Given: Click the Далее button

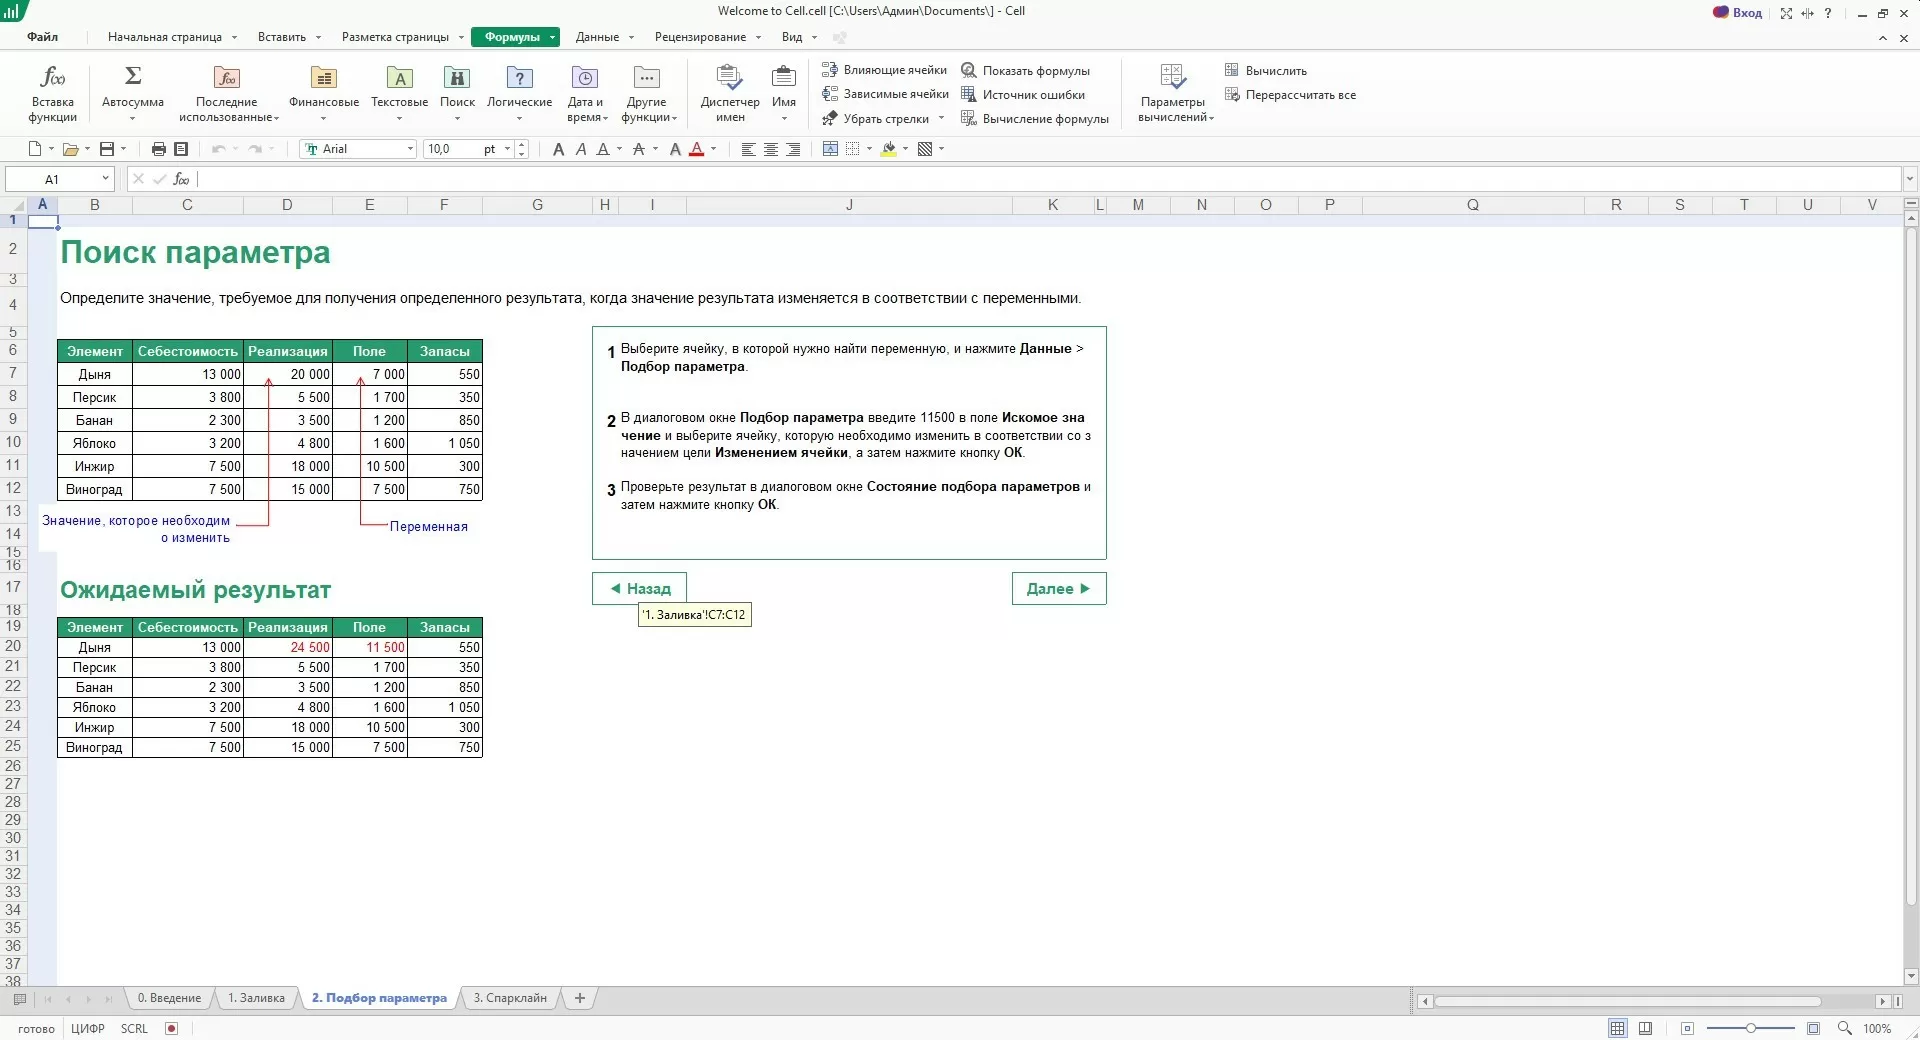Looking at the screenshot, I should pos(1058,589).
